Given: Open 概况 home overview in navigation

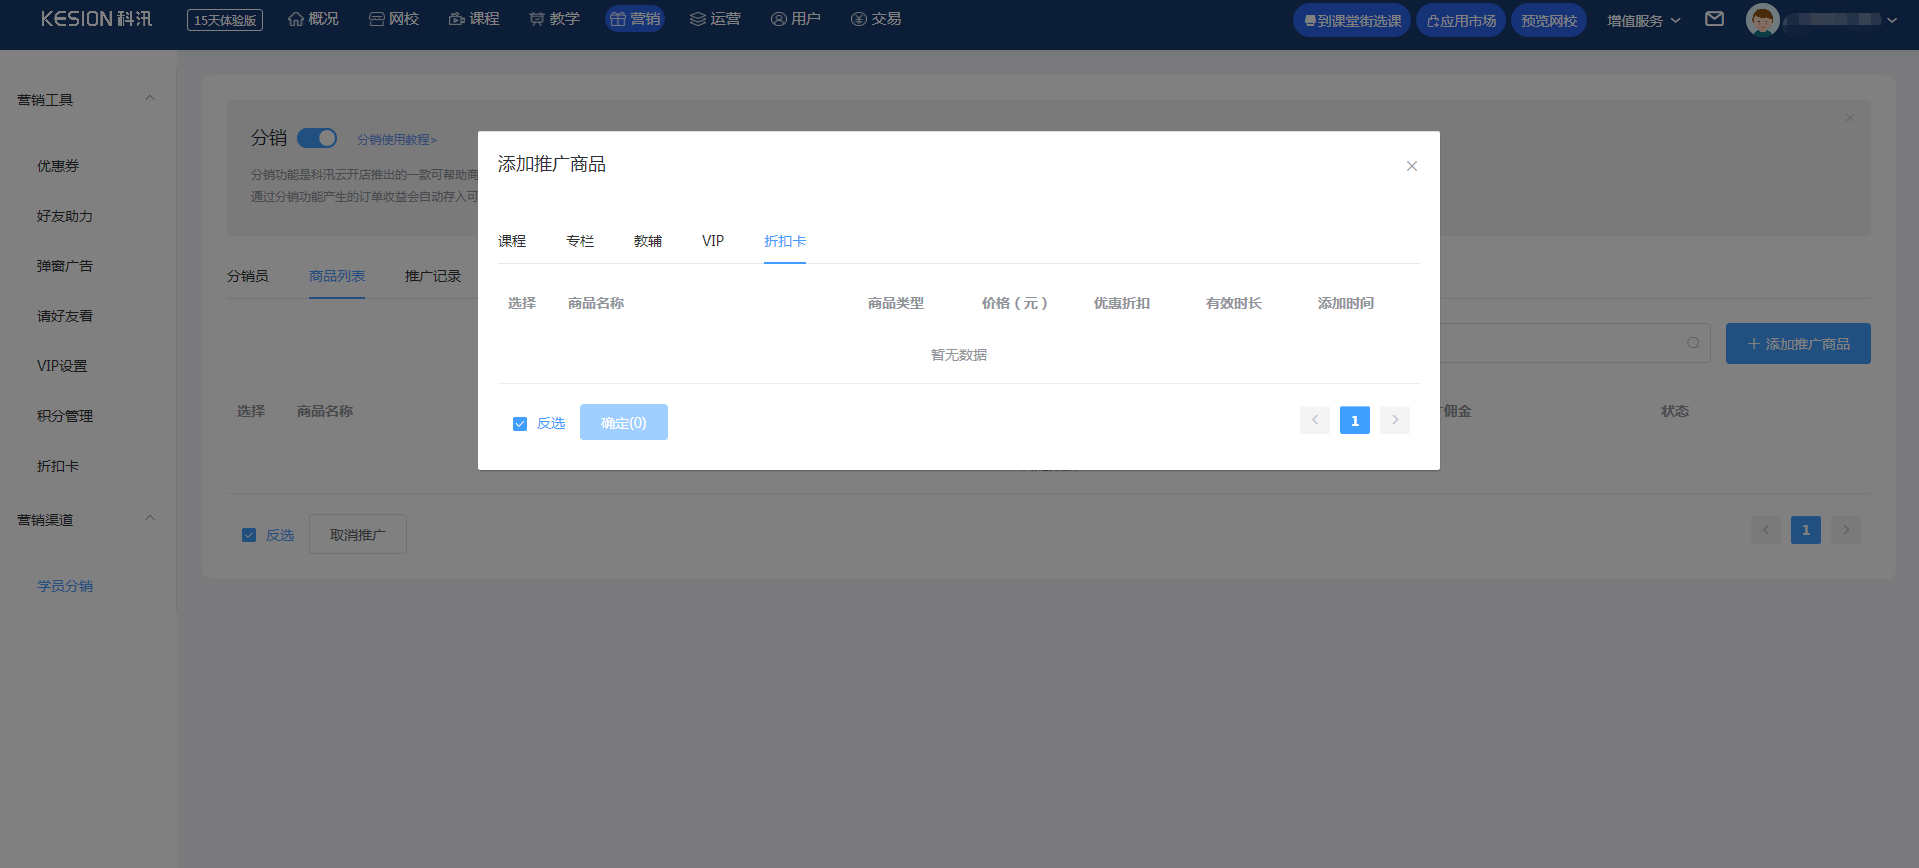Looking at the screenshot, I should point(313,19).
